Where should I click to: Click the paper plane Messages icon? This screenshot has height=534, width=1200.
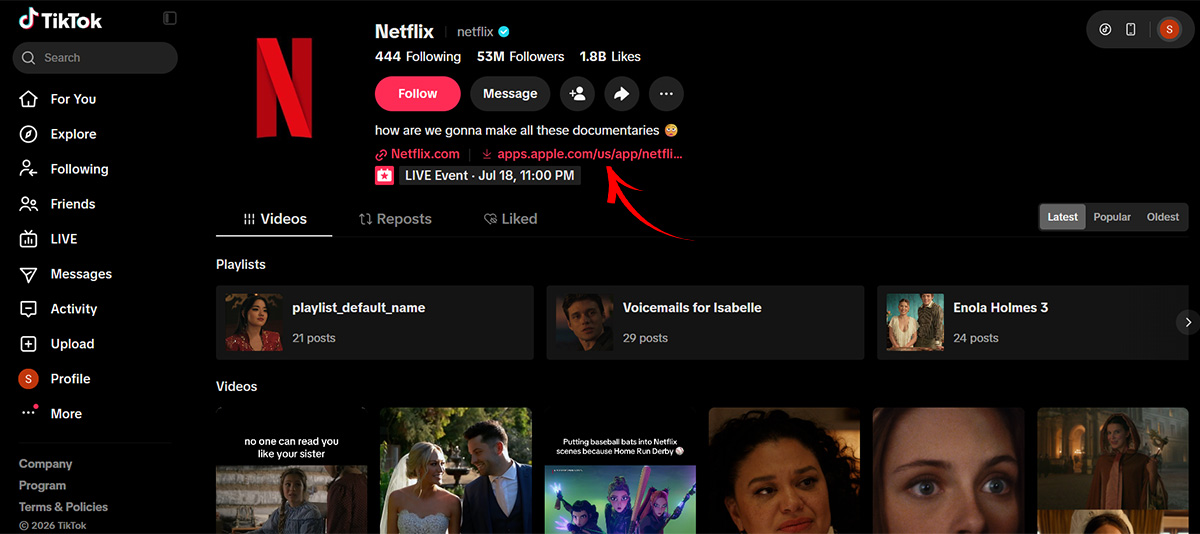29,274
